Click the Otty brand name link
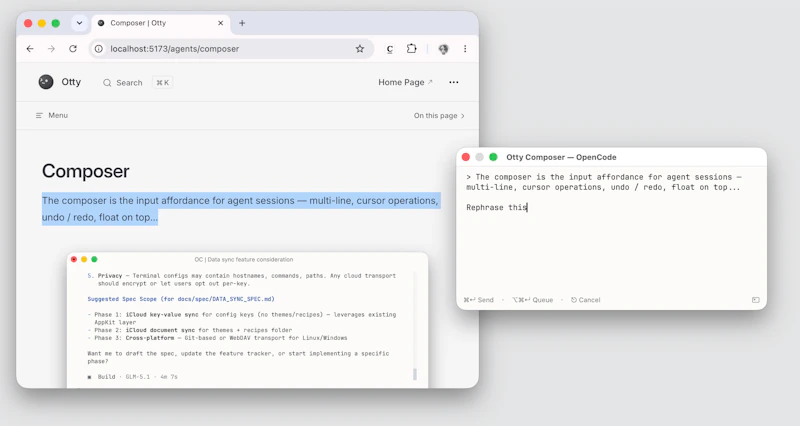800x426 pixels. 71,82
